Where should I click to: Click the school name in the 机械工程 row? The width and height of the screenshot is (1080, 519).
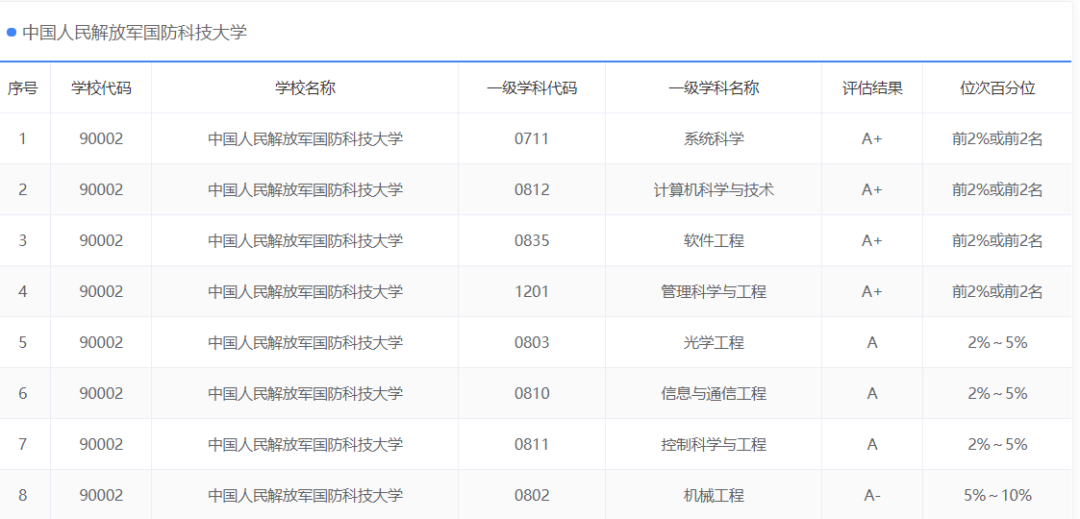point(305,496)
